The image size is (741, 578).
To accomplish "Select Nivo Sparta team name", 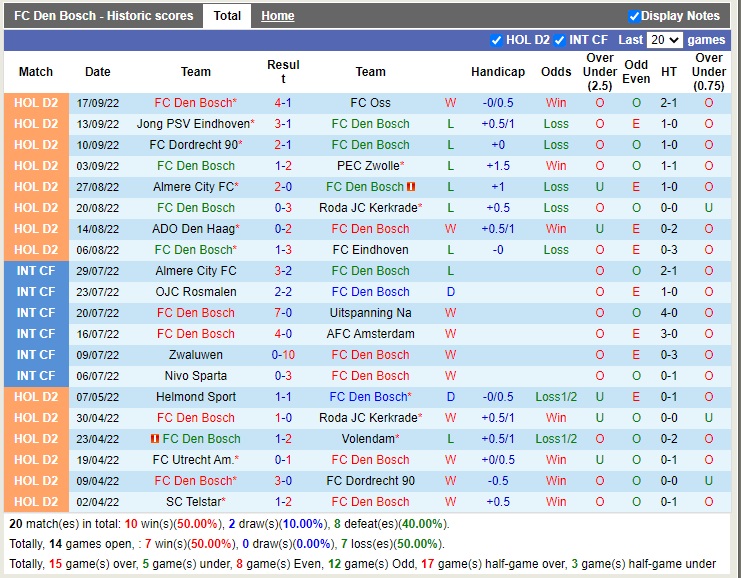I will click(196, 376).
